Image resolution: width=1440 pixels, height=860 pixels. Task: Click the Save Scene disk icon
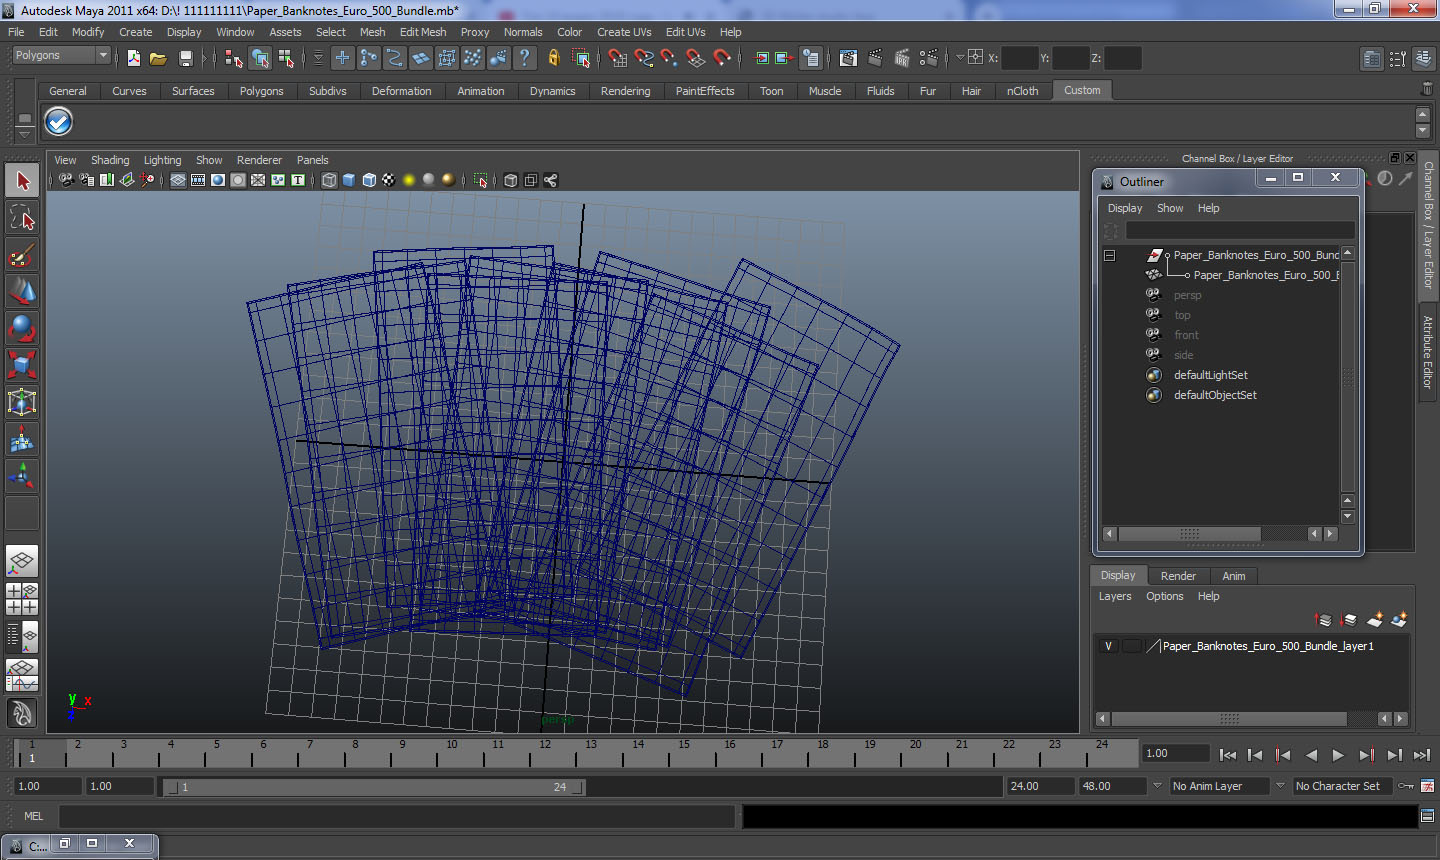pos(185,58)
